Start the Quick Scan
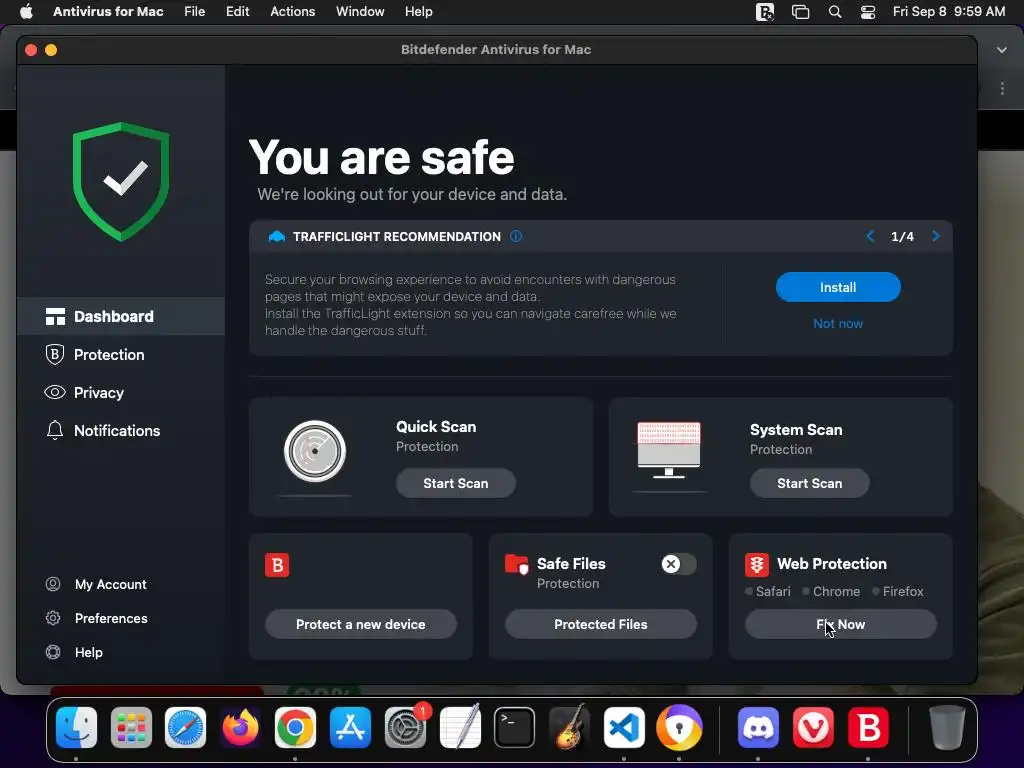 click(456, 483)
